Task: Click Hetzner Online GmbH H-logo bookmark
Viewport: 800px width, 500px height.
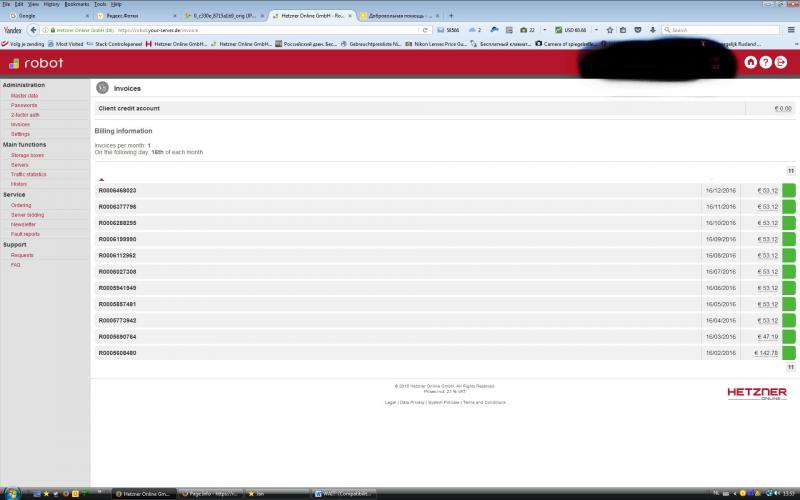Action: [176, 44]
